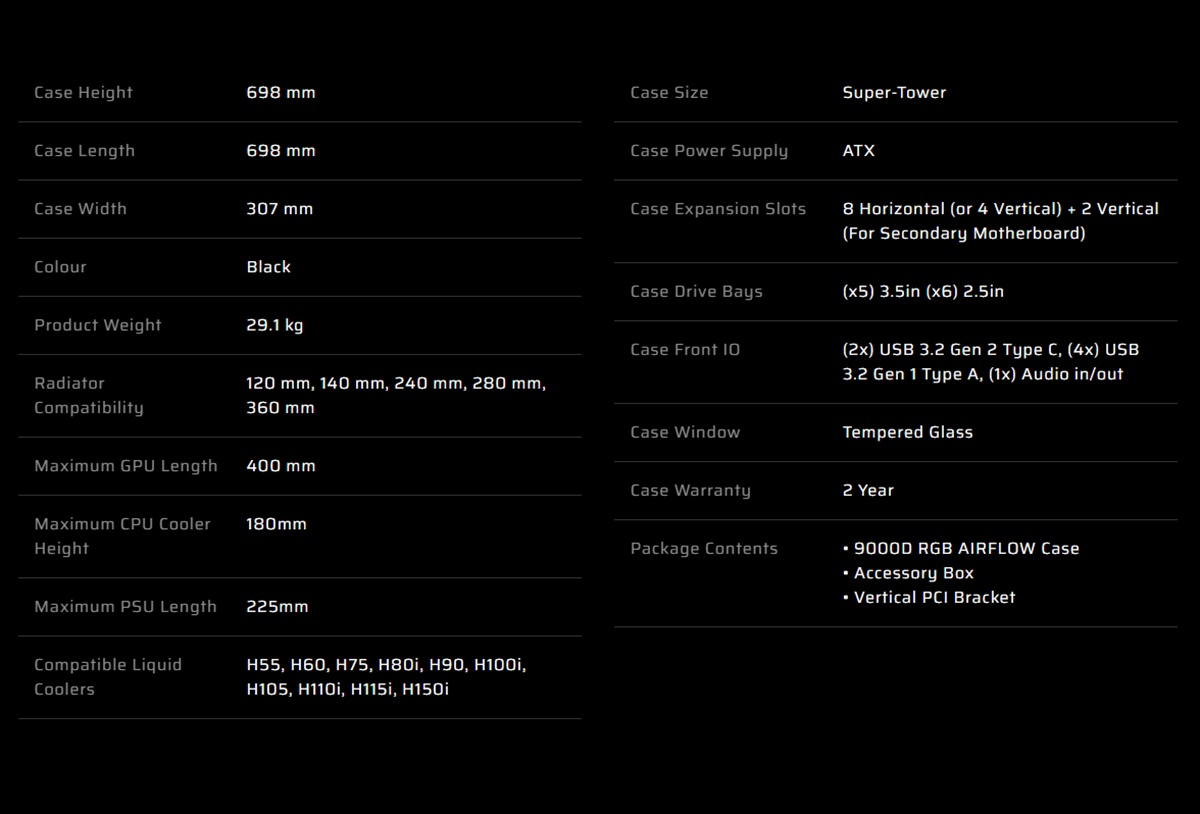Select the 'Product Weight' label
Screen dimensions: 1200x814
(x=98, y=325)
